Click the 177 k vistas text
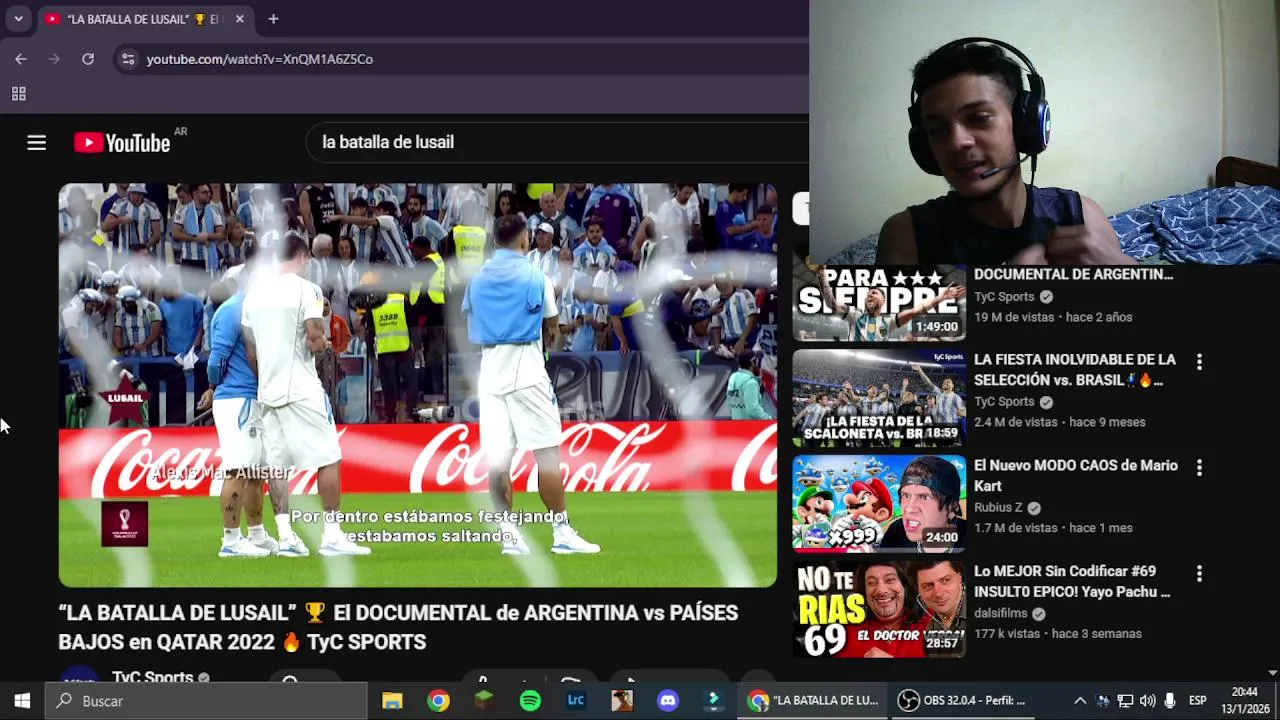This screenshot has width=1280, height=720. [x=1007, y=634]
